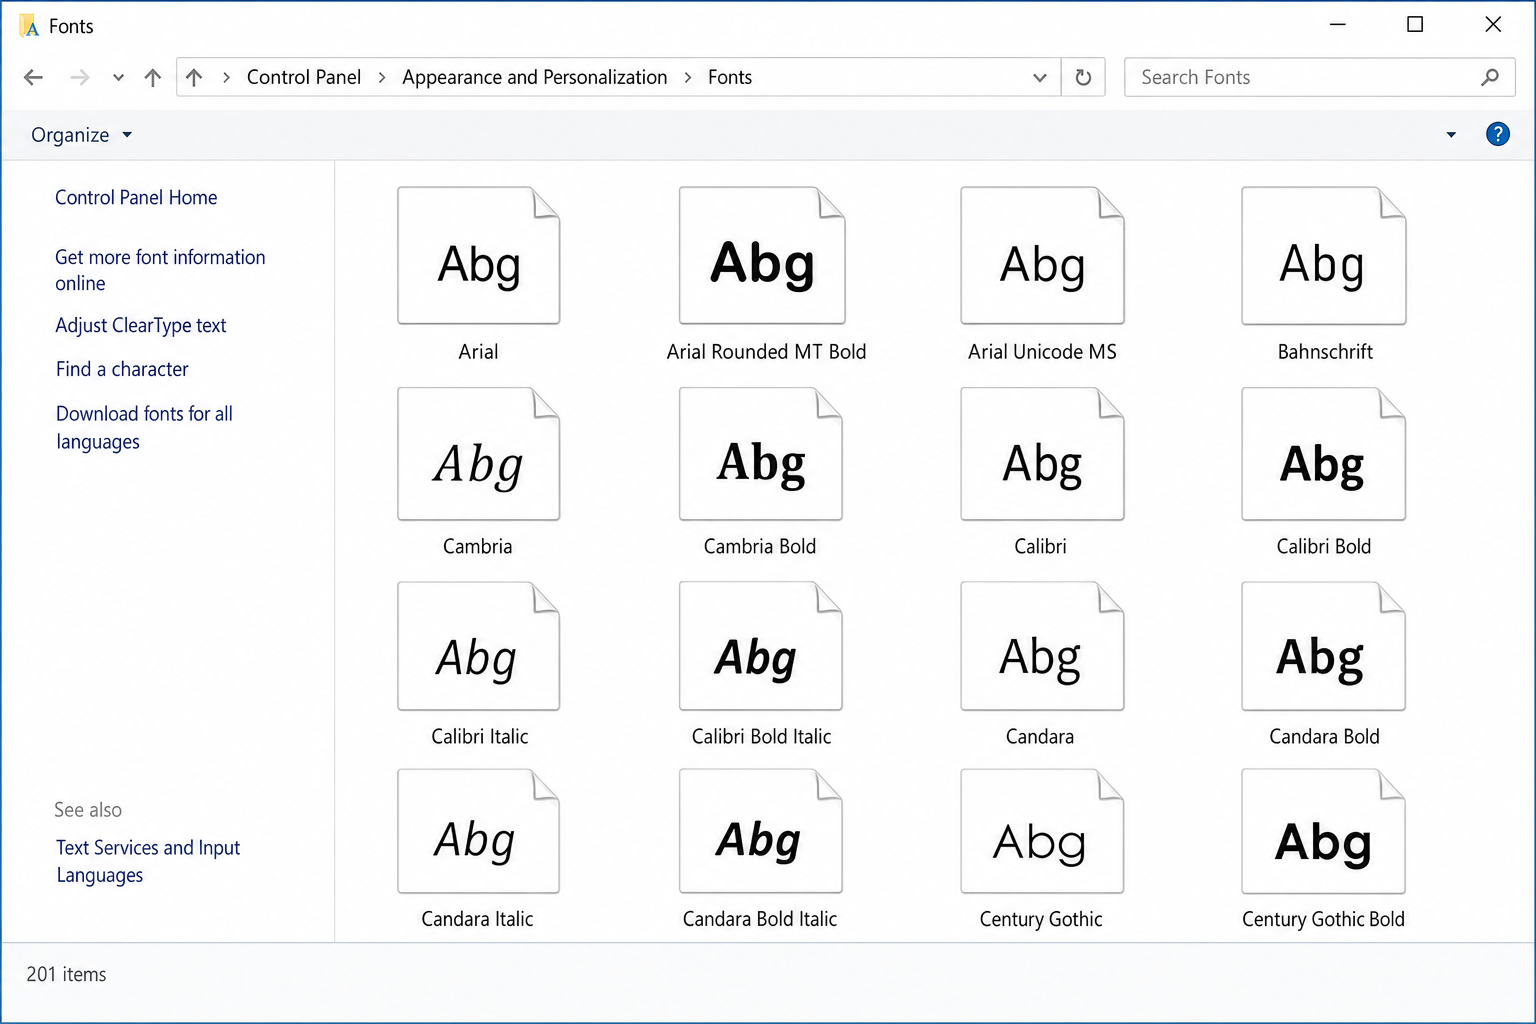This screenshot has height=1024, width=1536.
Task: Select the Arial Unicode MS font icon
Action: (1042, 255)
